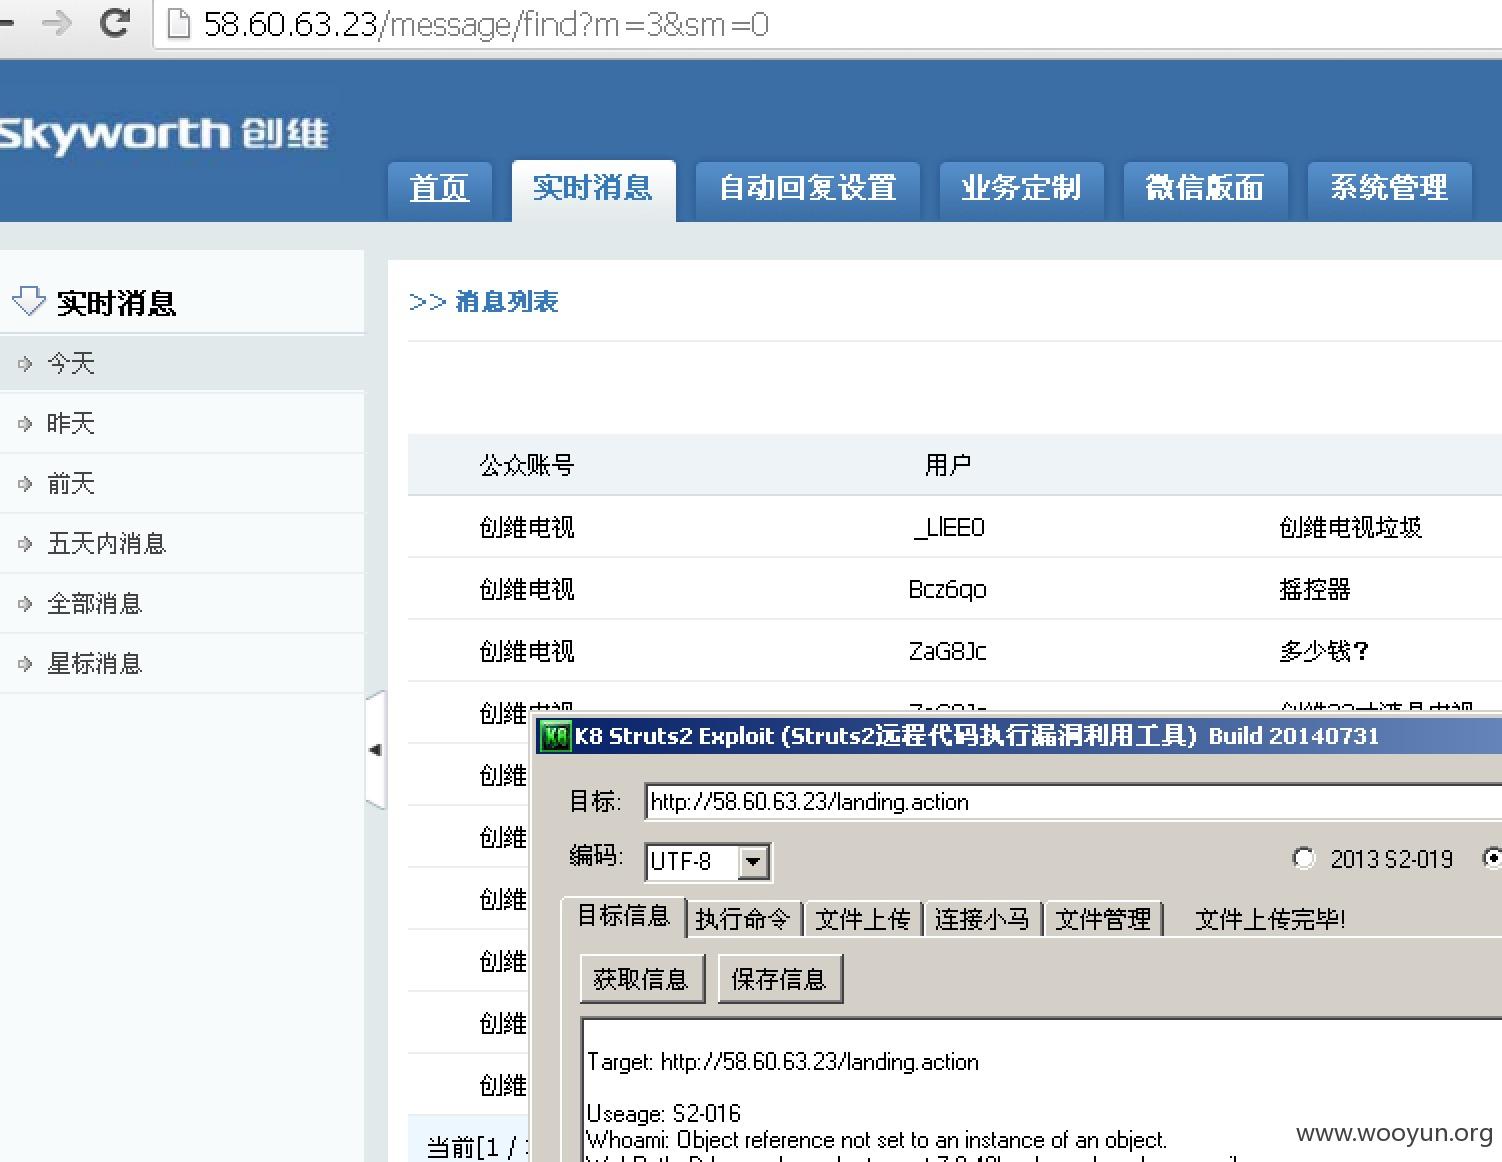Viewport: 1502px width, 1162px height.
Task: Click the Whoami output line
Action: click(877, 1140)
